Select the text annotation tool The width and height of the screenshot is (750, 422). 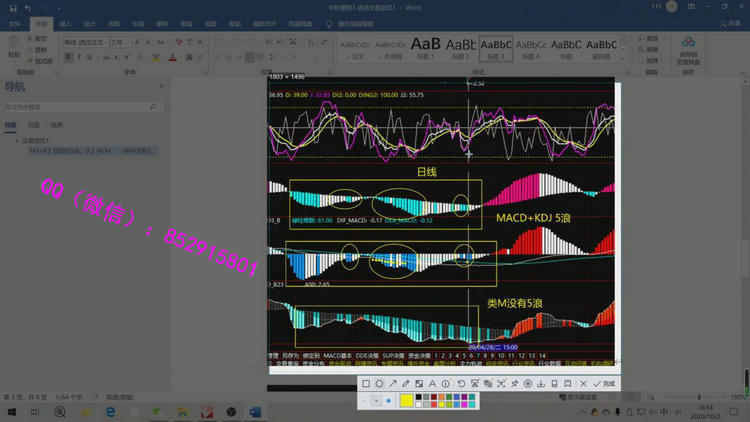(431, 384)
